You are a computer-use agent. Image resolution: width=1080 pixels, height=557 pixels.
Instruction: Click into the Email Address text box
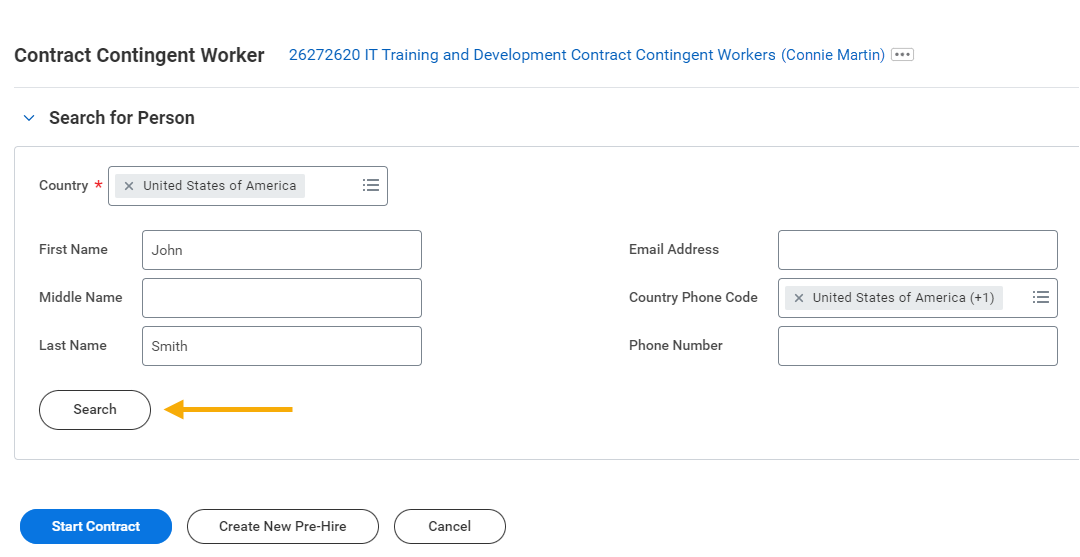917,250
